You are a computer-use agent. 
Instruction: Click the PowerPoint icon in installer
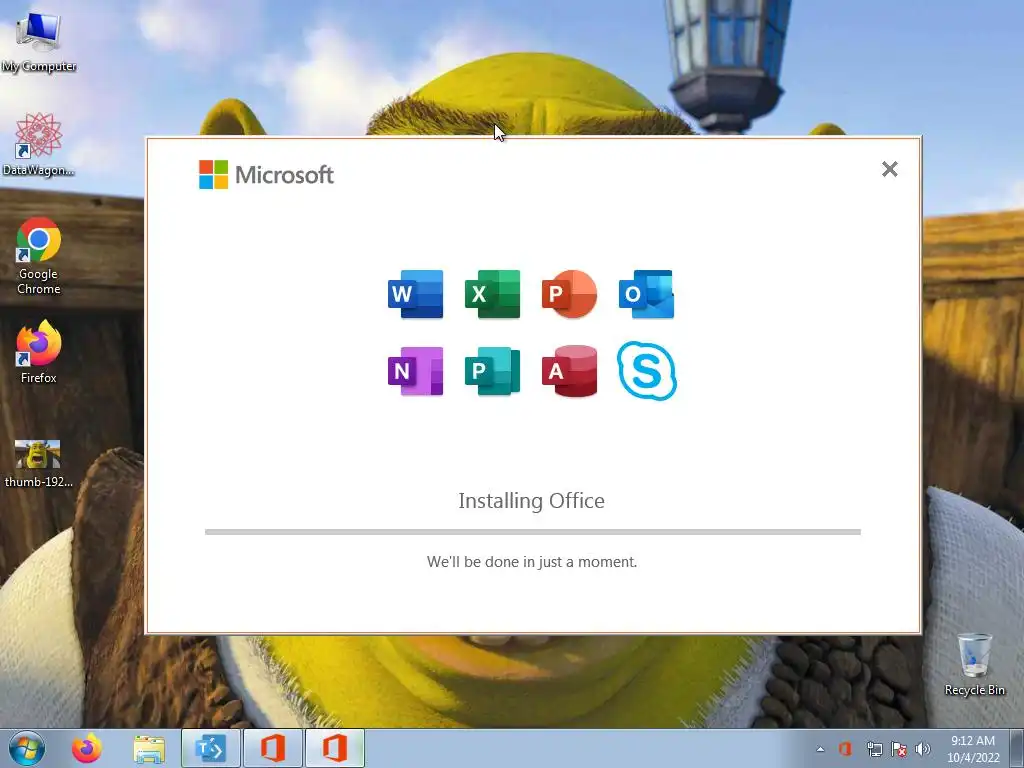coord(569,294)
